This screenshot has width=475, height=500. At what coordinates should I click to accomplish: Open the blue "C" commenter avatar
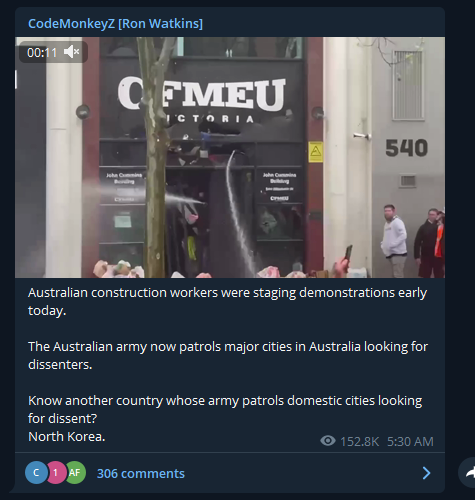coord(36,473)
